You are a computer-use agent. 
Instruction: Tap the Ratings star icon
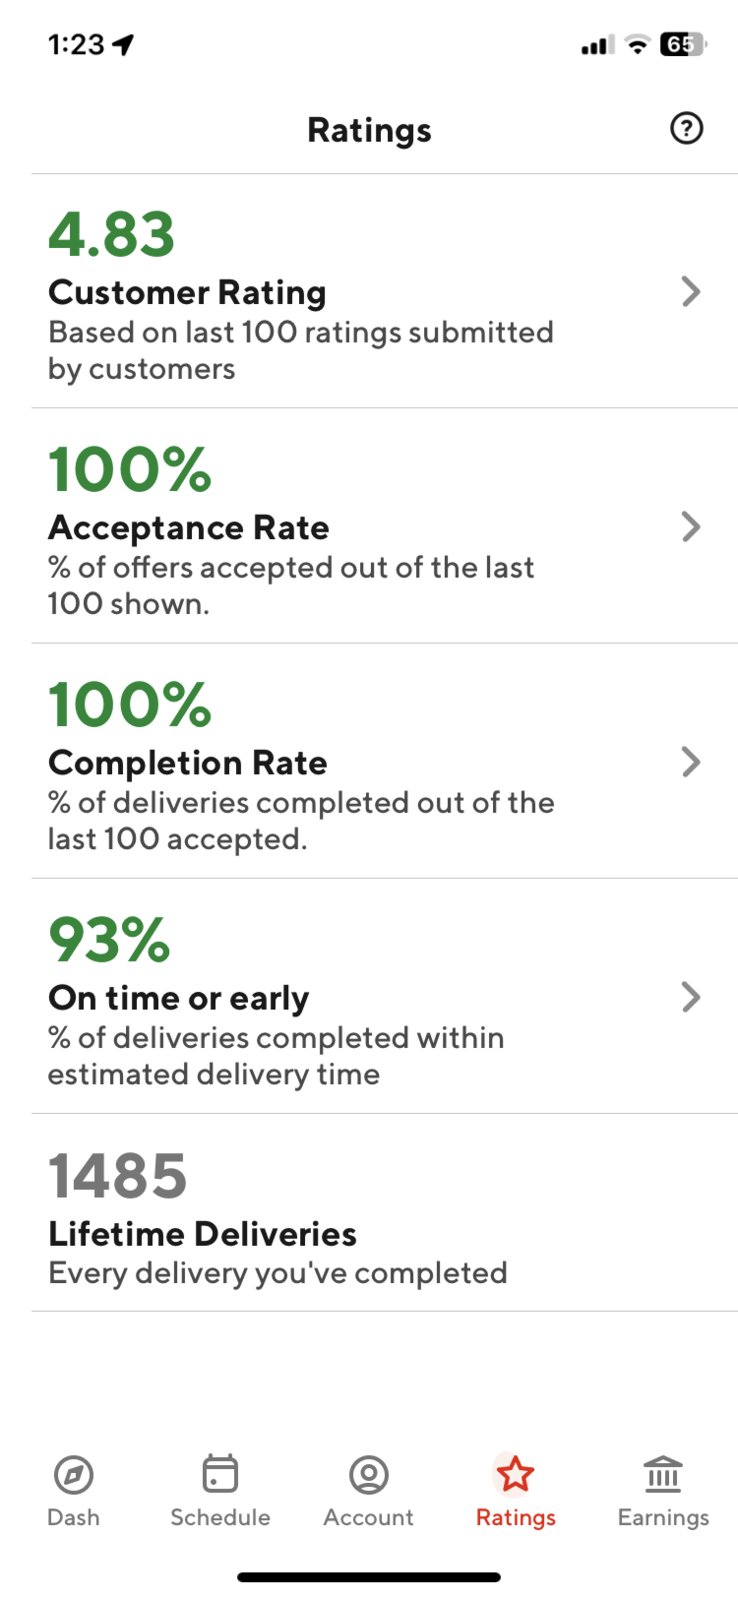pos(515,1474)
